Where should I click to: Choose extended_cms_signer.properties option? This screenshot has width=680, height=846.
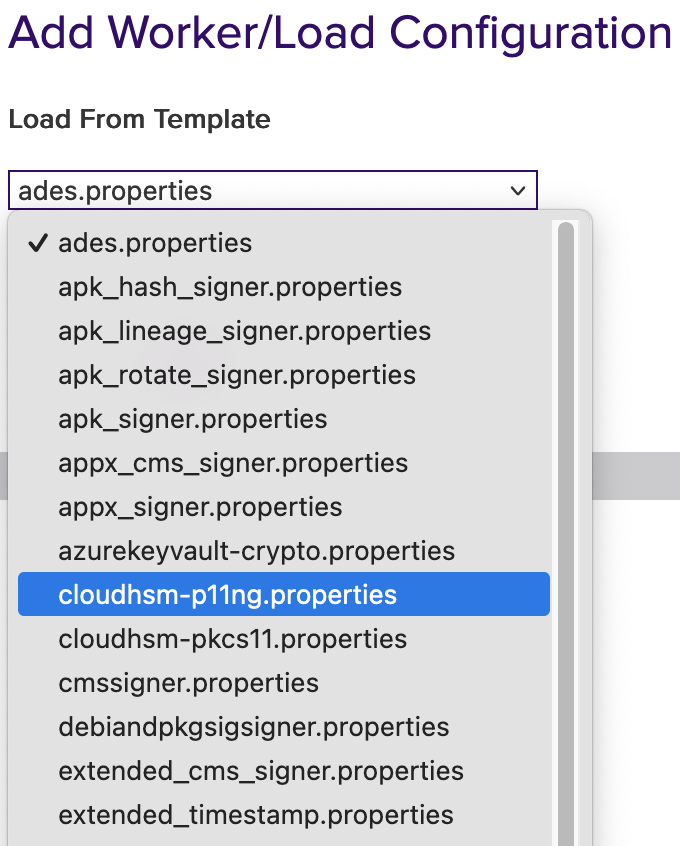click(x=261, y=771)
